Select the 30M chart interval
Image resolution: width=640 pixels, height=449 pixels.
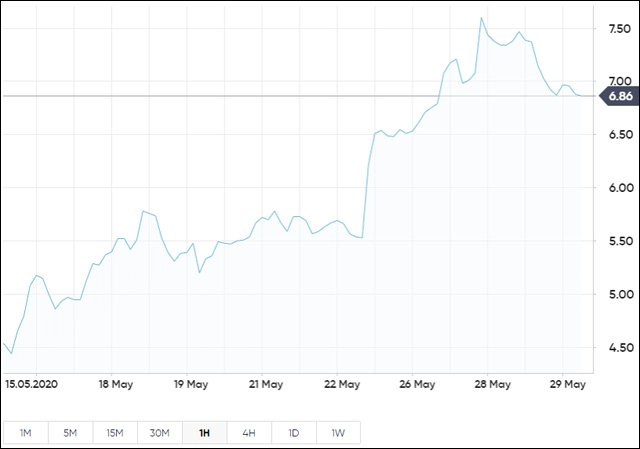(159, 432)
